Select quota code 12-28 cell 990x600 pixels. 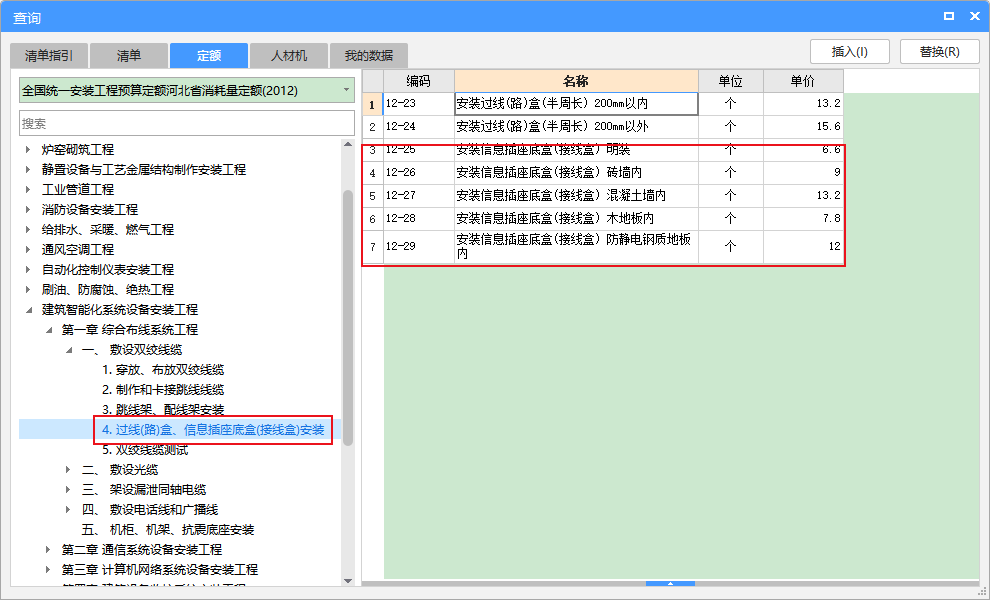pyautogui.click(x=419, y=219)
